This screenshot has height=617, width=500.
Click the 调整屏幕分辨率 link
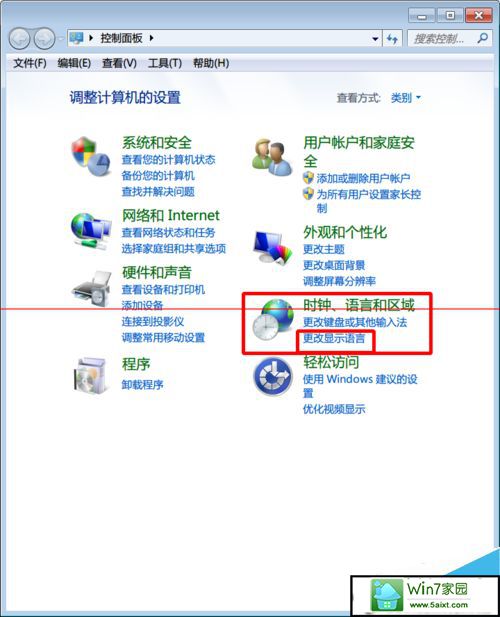pyautogui.click(x=339, y=281)
